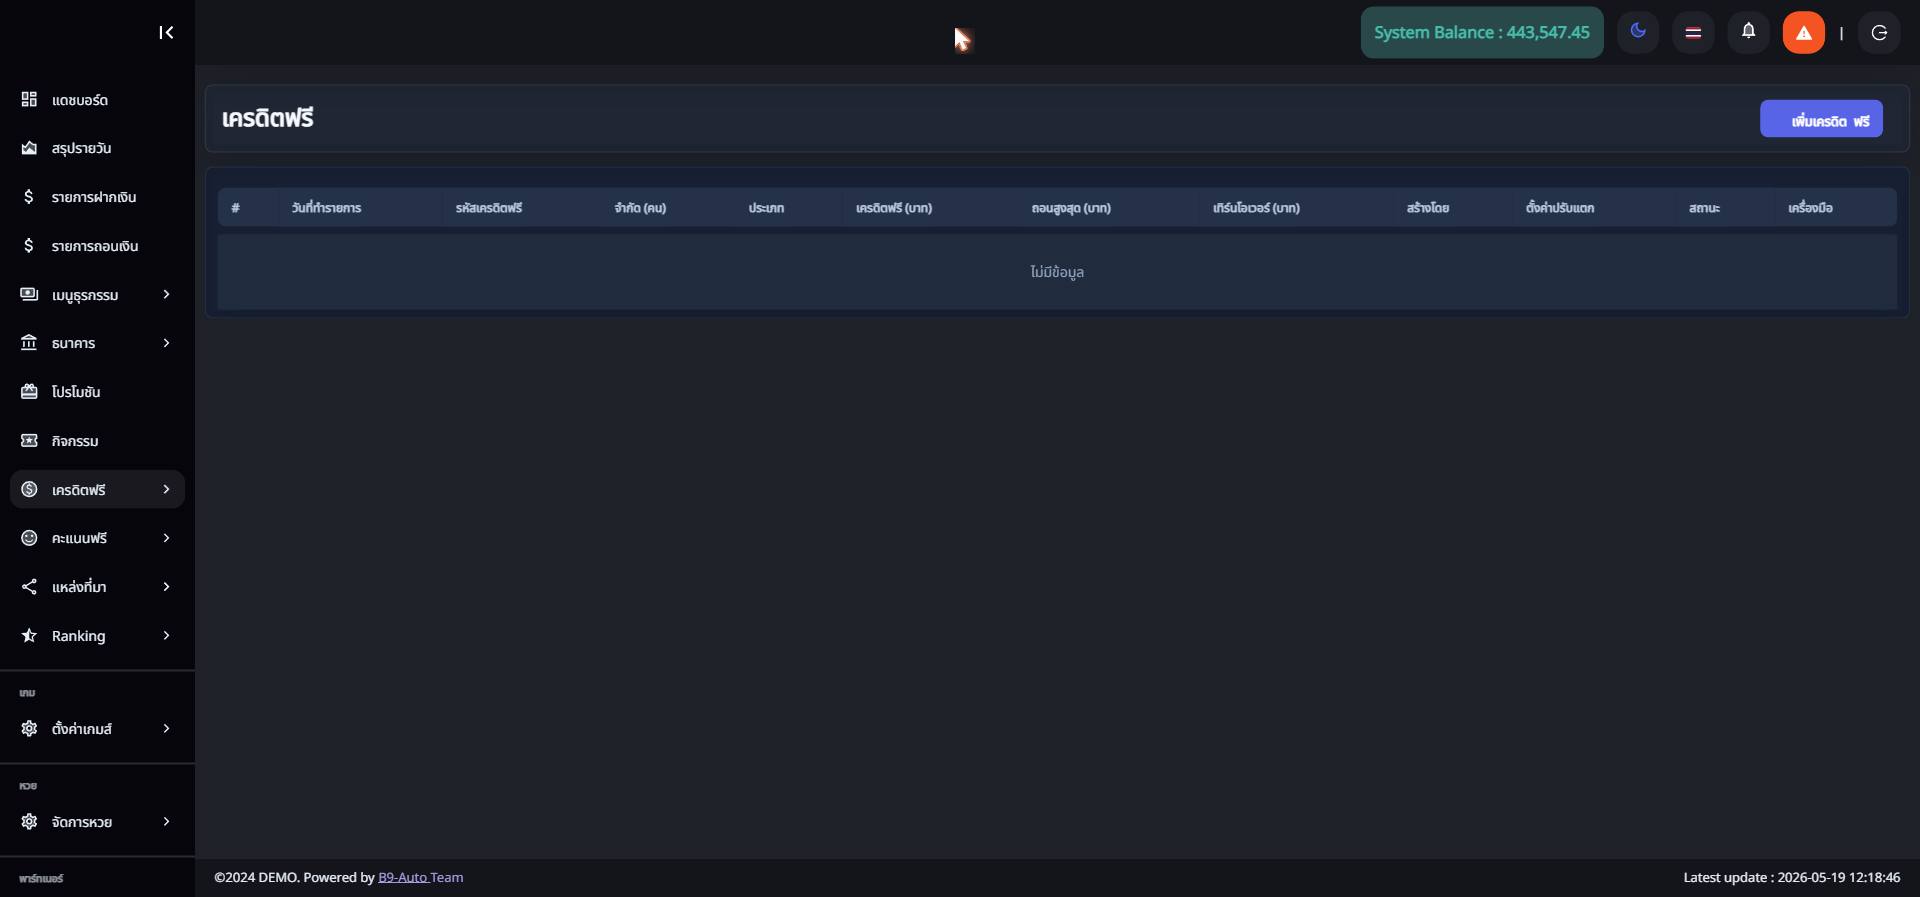The width and height of the screenshot is (1920, 897).
Task: Click the เมนูธุรกรรม money icon
Action: pyautogui.click(x=29, y=294)
